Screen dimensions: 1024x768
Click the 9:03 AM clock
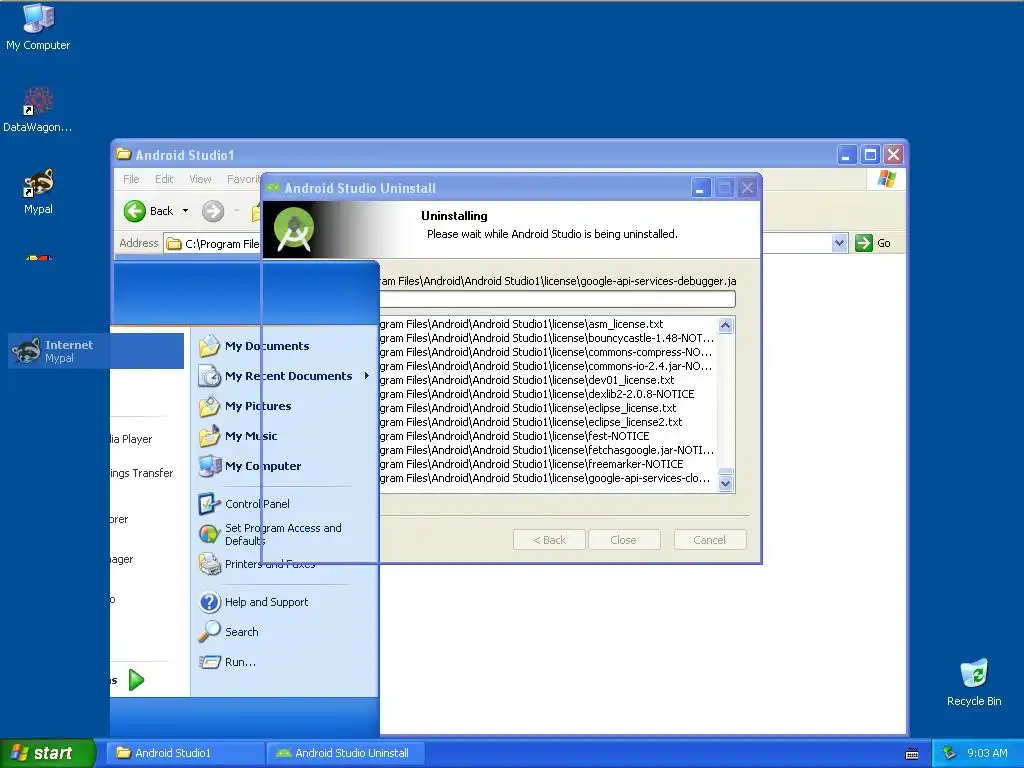[x=987, y=753]
